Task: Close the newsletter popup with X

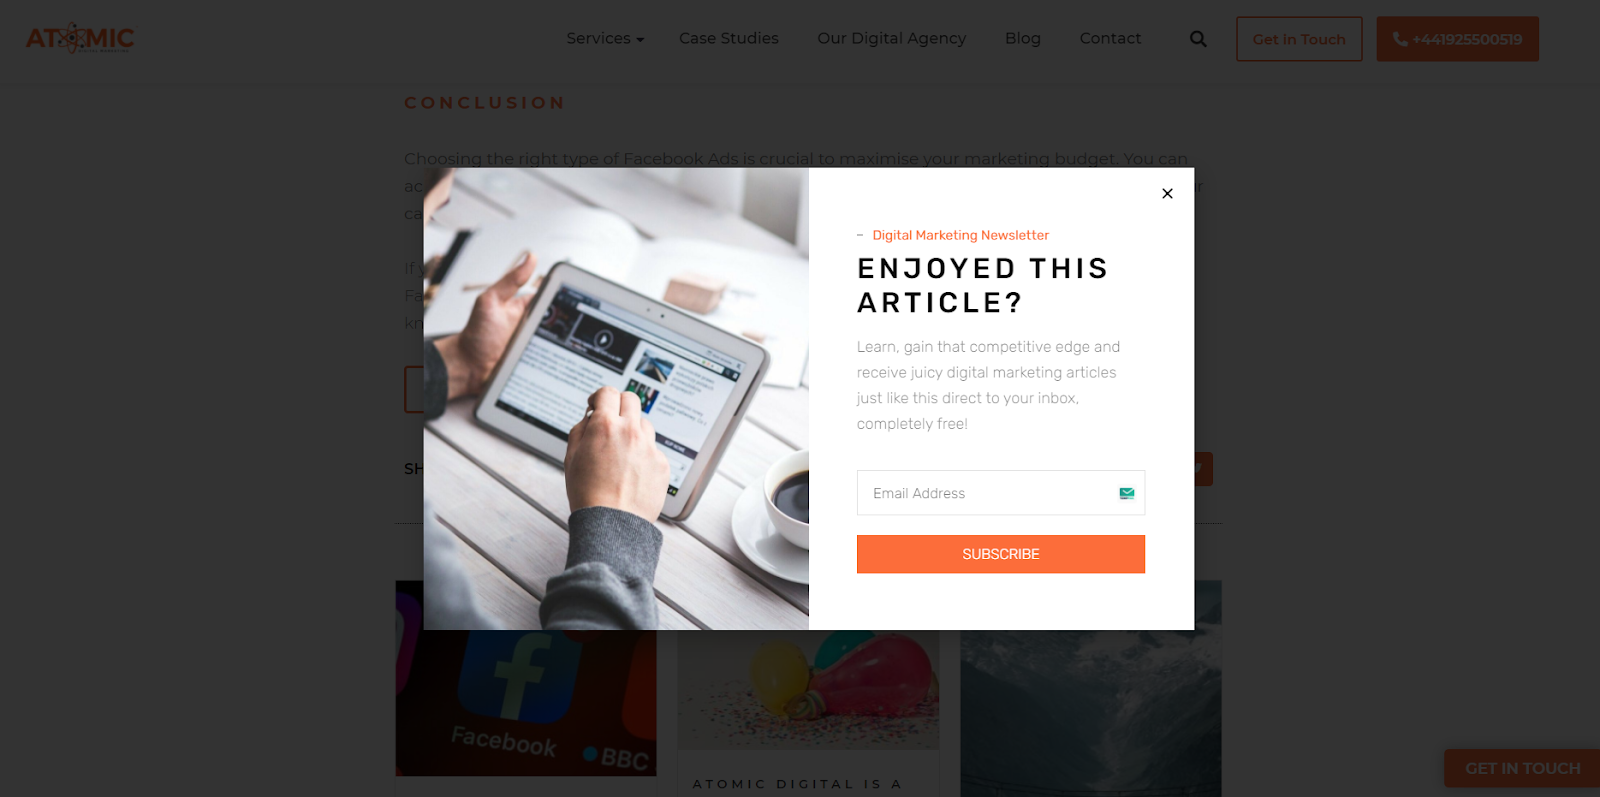Action: pyautogui.click(x=1167, y=194)
